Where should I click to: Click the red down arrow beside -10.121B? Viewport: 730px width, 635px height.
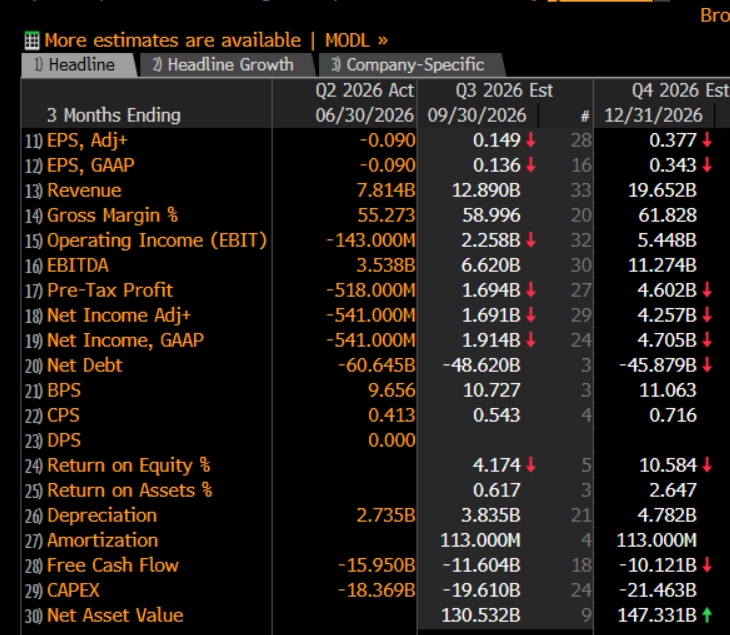[x=707, y=566]
